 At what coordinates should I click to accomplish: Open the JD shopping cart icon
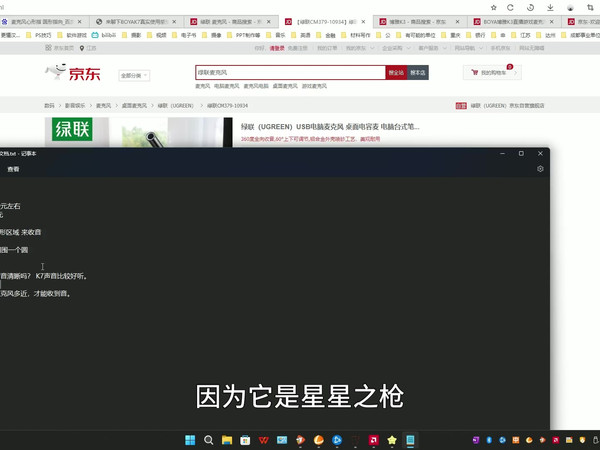point(475,72)
